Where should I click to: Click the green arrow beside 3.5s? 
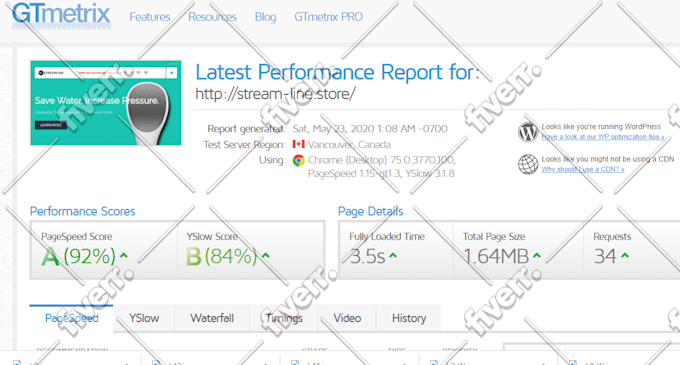393,255
